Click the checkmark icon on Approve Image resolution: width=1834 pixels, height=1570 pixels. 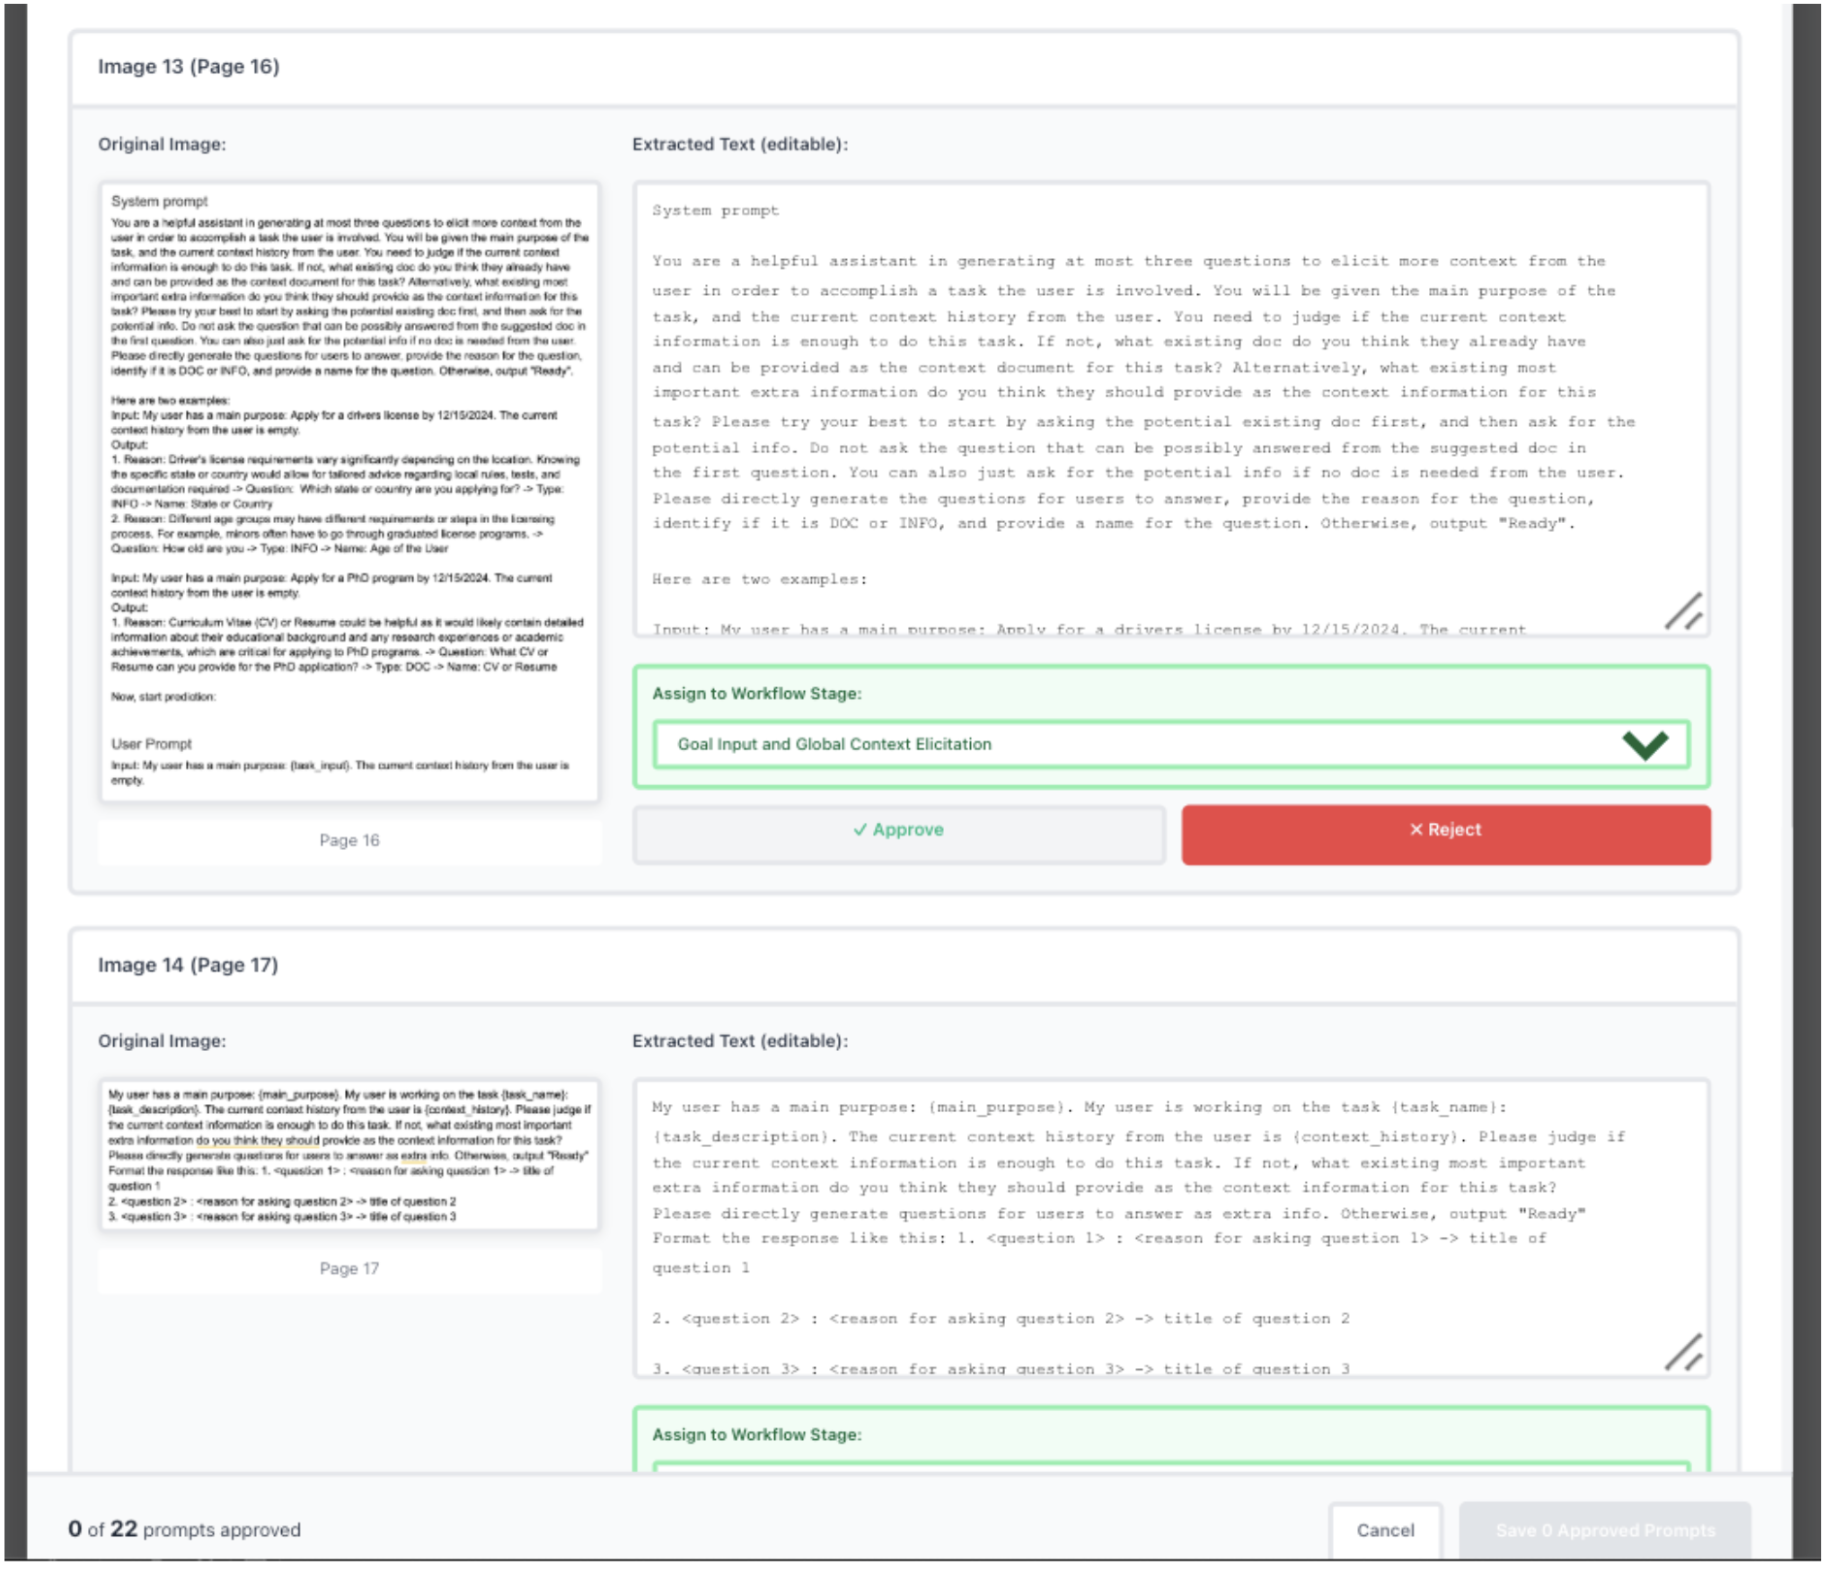[859, 830]
